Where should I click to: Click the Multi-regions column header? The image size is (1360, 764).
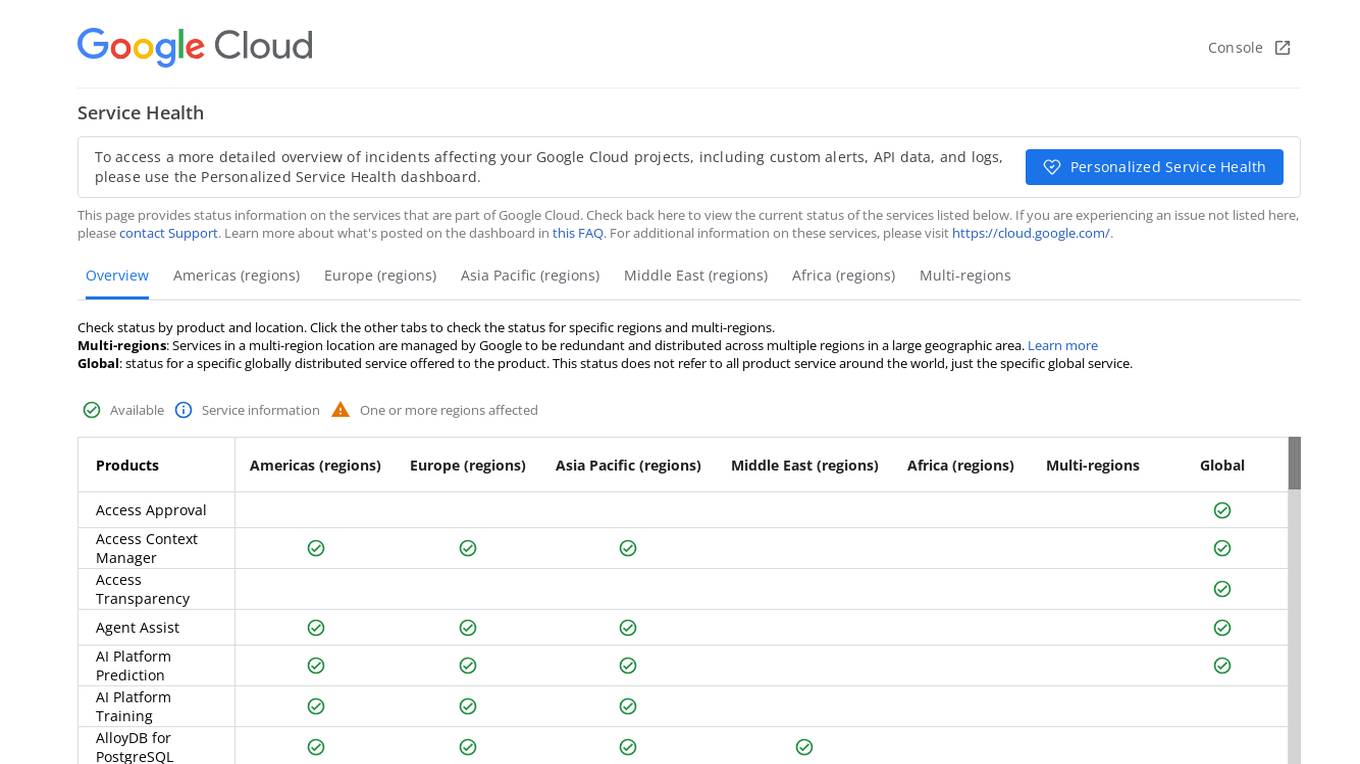(x=1092, y=465)
